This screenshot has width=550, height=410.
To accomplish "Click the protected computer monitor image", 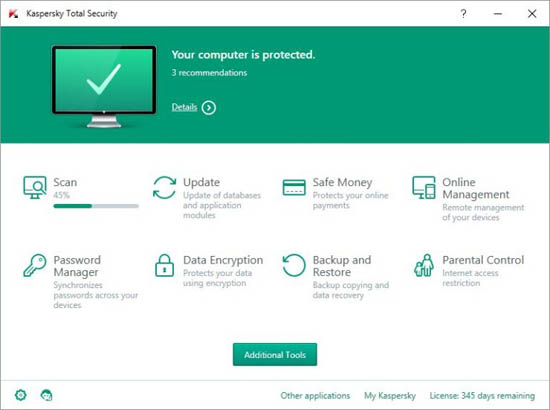I will [104, 86].
